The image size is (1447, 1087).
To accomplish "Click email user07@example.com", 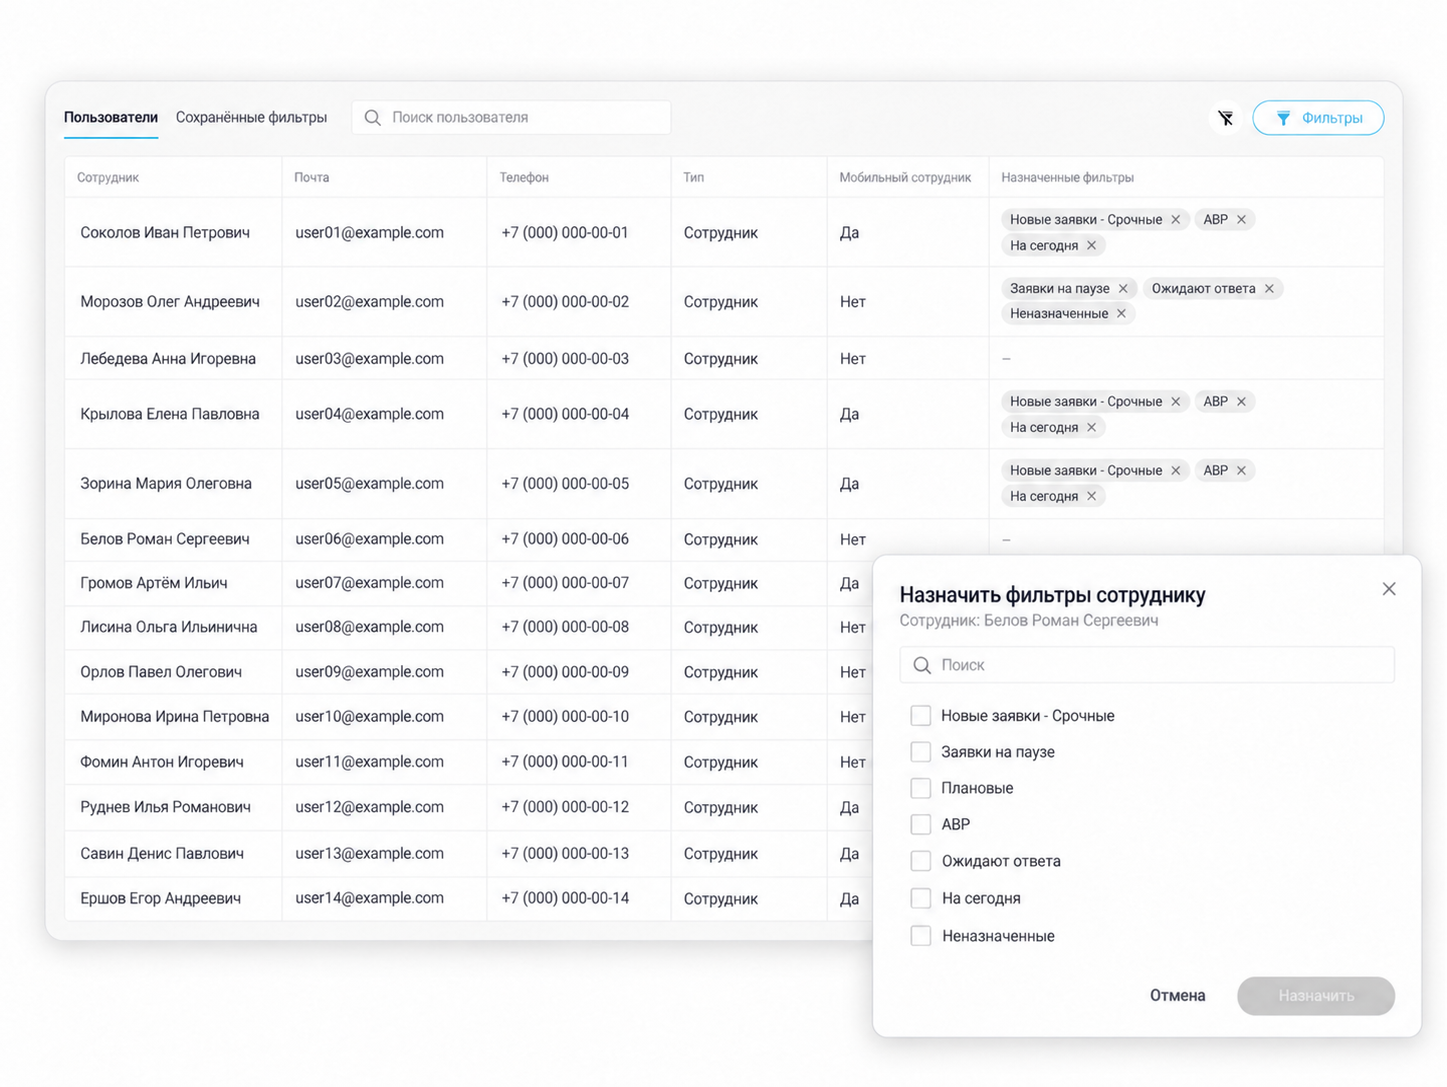I will 369,583.
